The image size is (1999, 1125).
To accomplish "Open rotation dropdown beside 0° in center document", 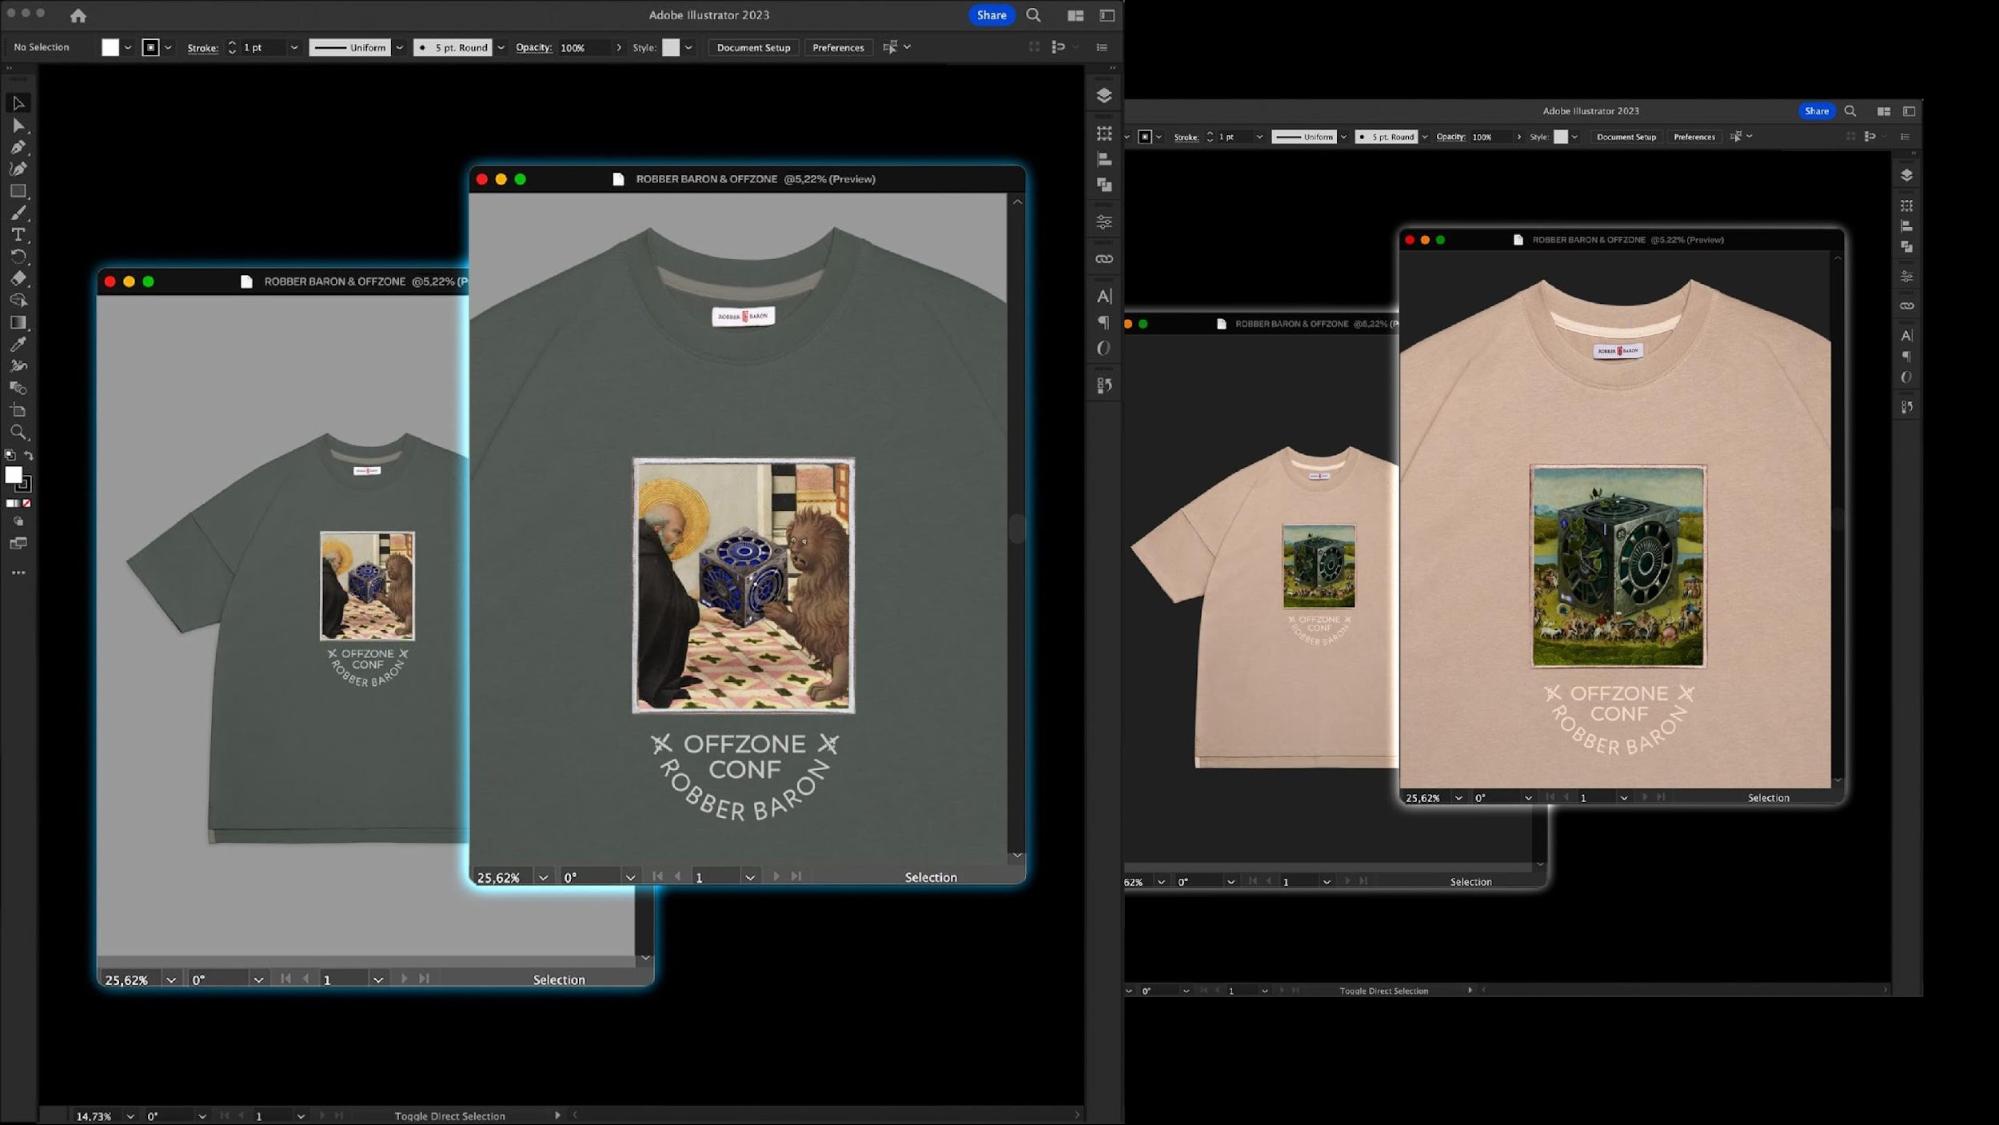I will [630, 877].
